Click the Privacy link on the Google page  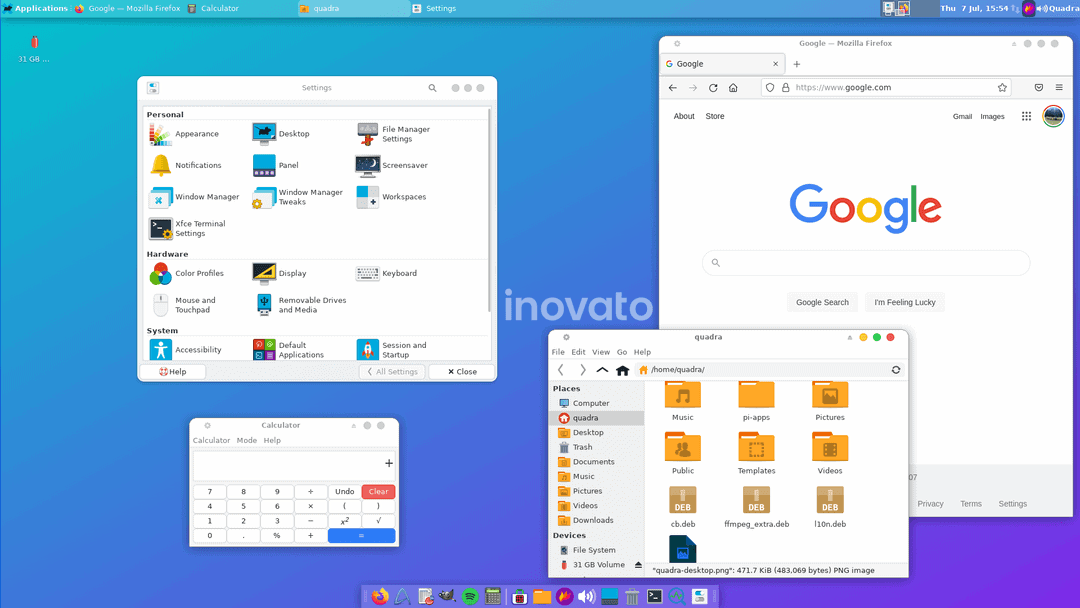tap(930, 503)
